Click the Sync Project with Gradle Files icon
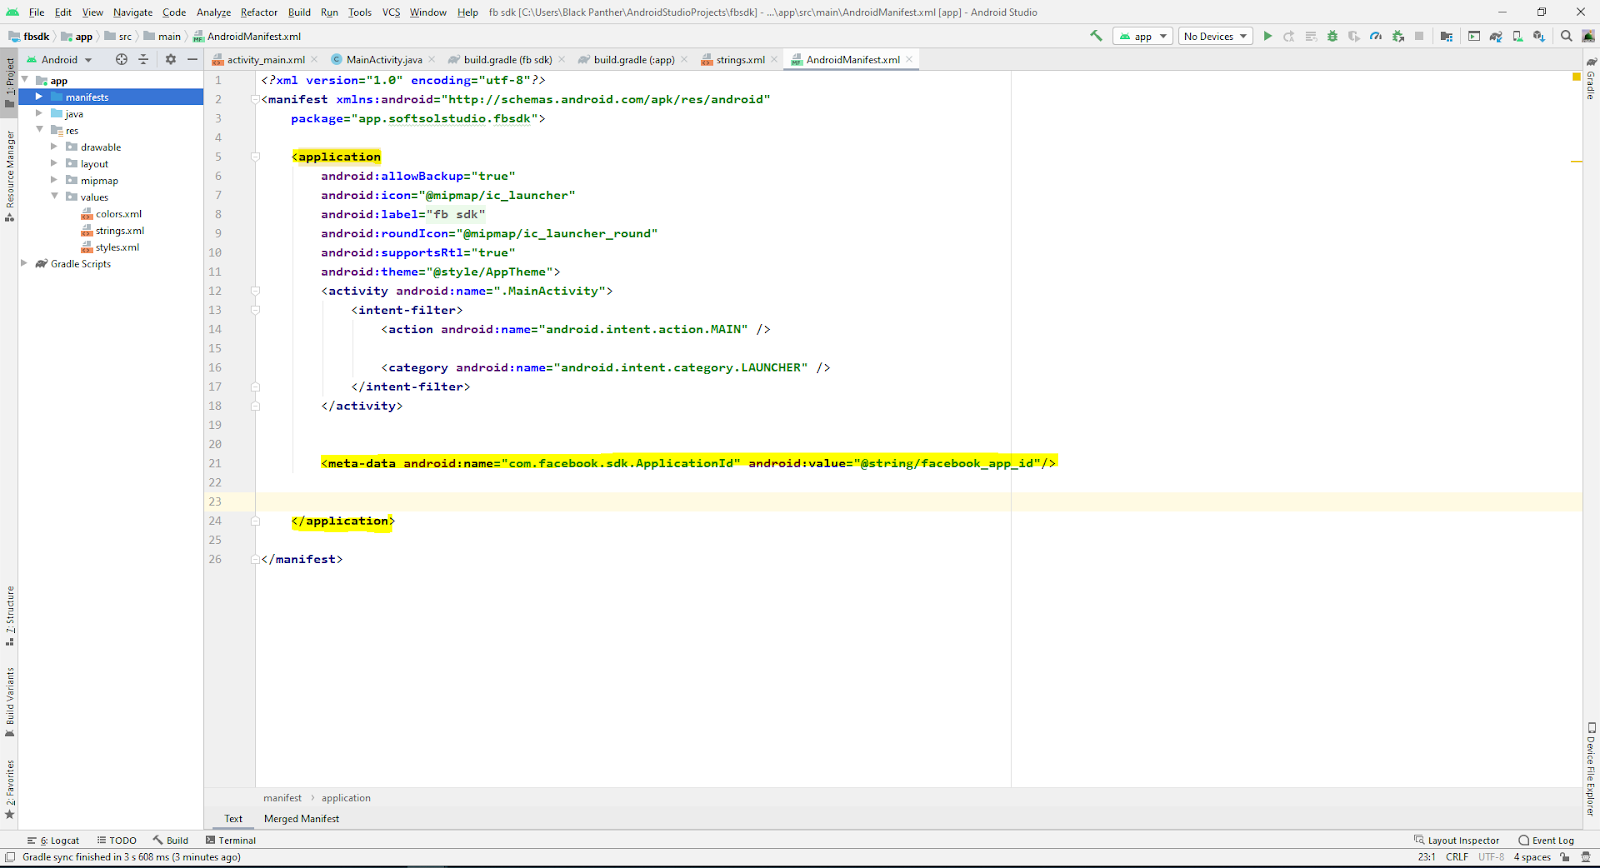The width and height of the screenshot is (1600, 868). 1495,36
